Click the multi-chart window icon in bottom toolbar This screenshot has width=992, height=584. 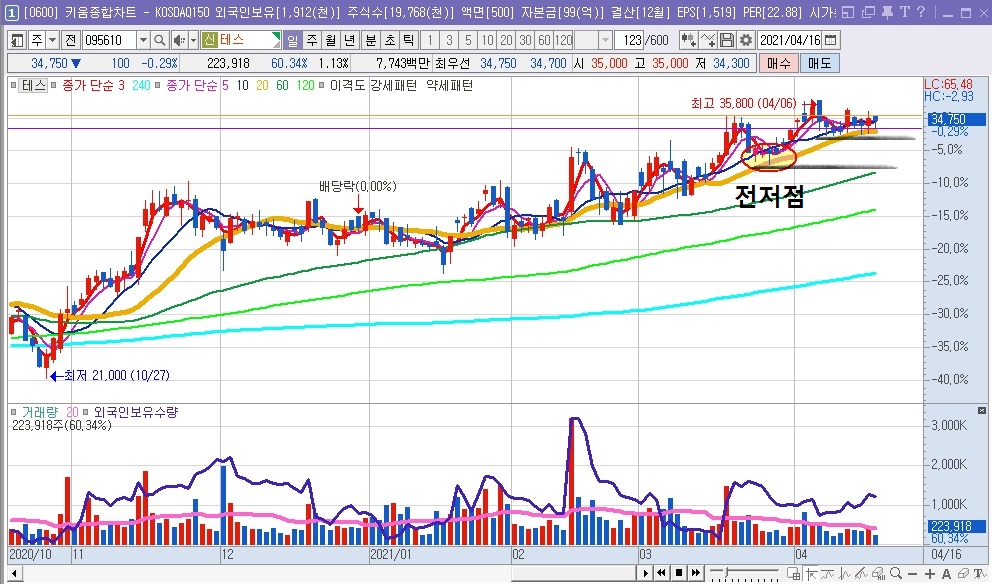[x=794, y=574]
